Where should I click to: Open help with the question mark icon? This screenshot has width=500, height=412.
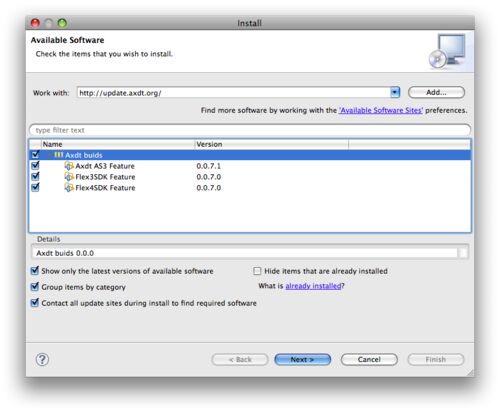click(x=42, y=359)
